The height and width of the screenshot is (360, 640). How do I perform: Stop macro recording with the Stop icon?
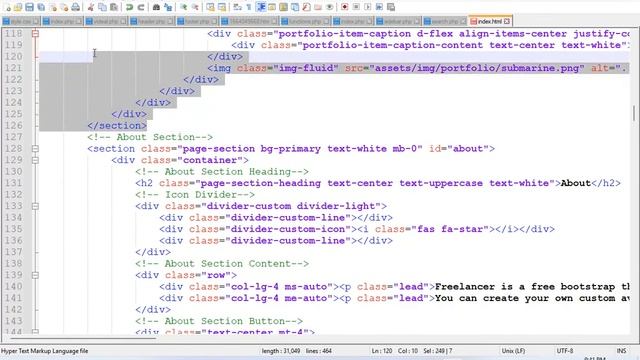click(356, 7)
